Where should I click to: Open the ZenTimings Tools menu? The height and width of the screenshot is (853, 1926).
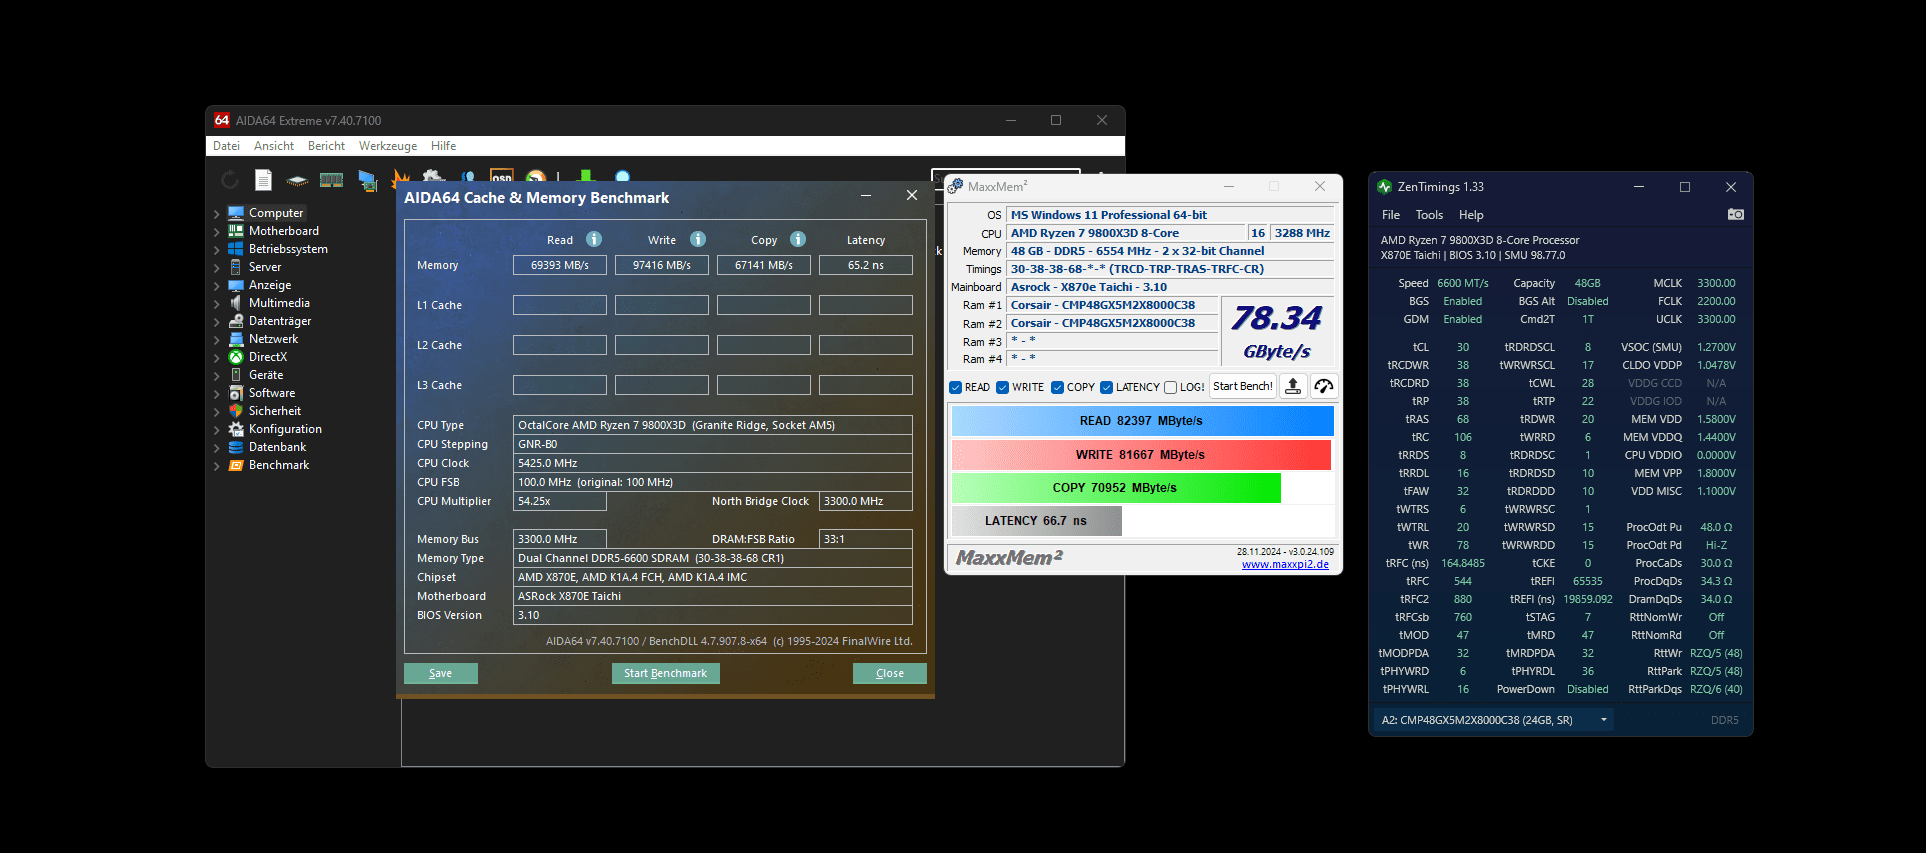coord(1429,215)
